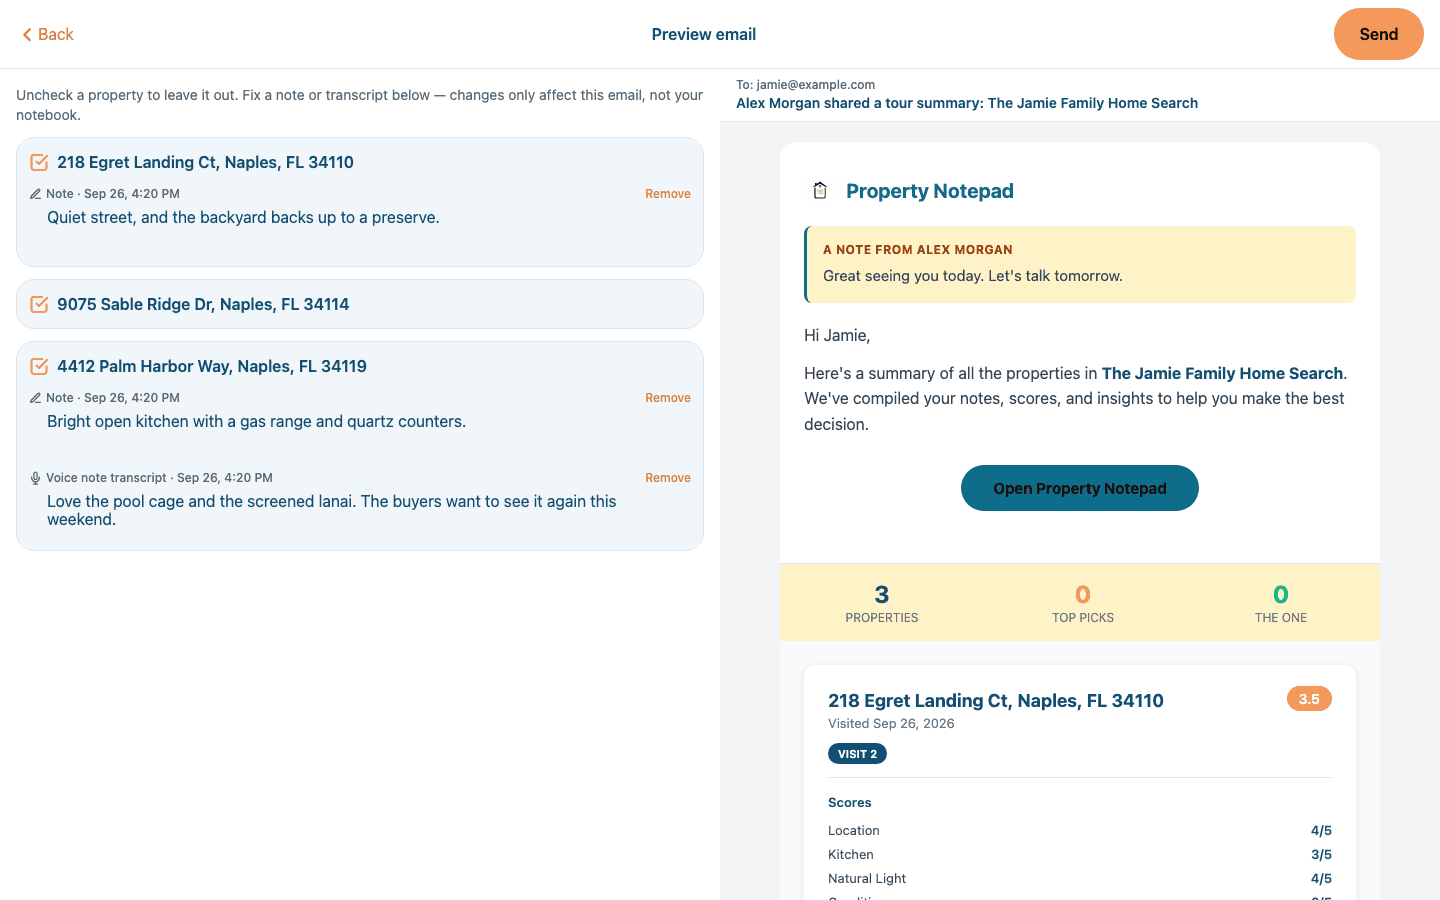This screenshot has height=900, width=1440.
Task: Click the Property Notepad heading text
Action: click(x=930, y=191)
